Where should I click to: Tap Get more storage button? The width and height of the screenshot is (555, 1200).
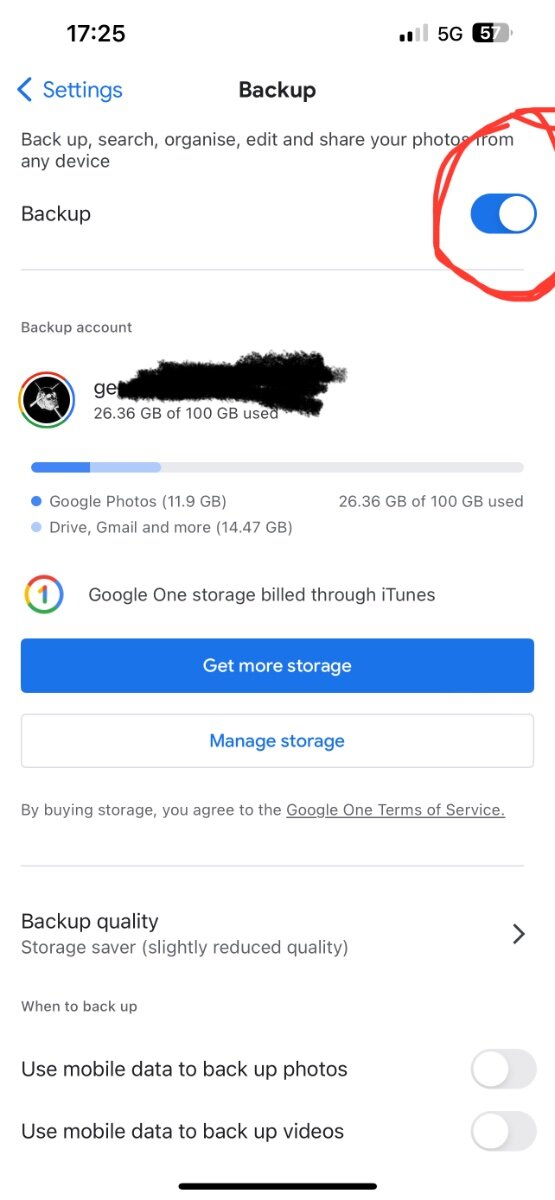[277, 666]
